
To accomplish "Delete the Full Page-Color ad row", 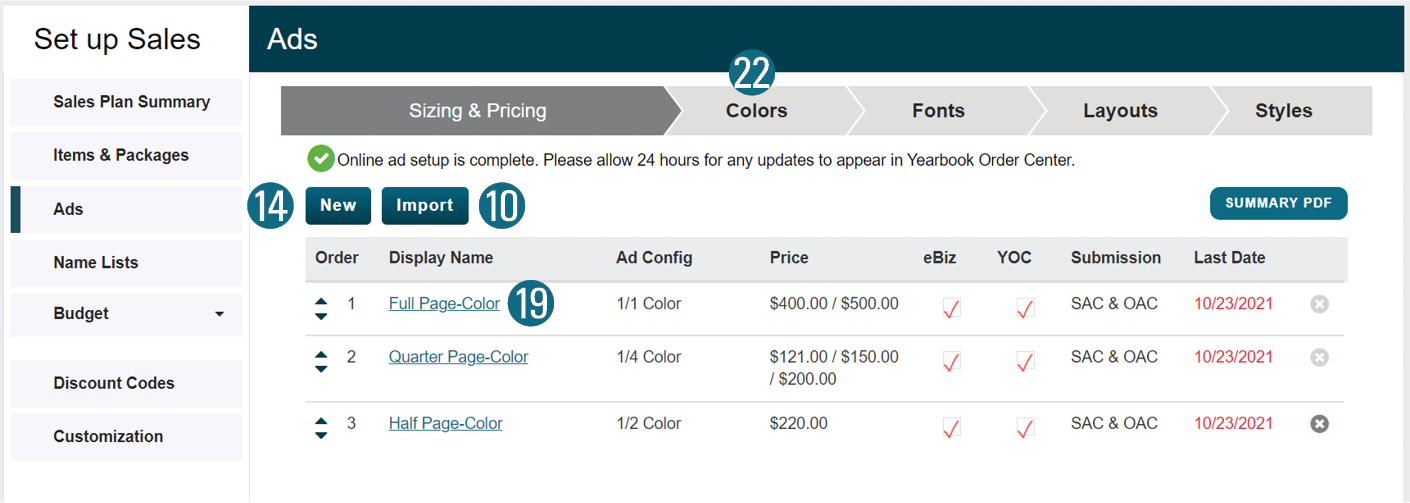I will click(x=1319, y=304).
